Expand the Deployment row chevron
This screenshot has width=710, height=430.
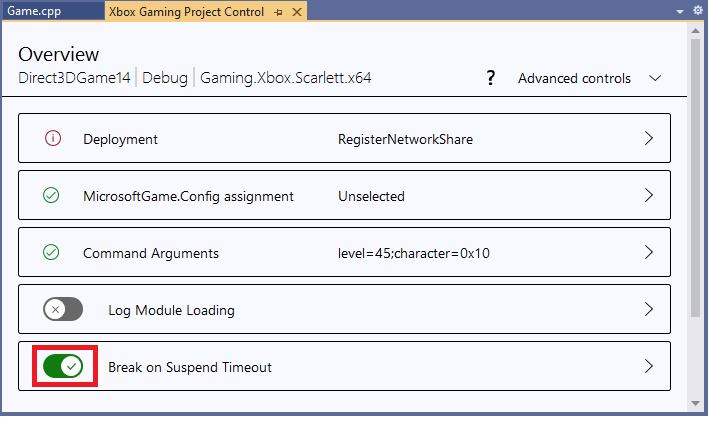649,138
